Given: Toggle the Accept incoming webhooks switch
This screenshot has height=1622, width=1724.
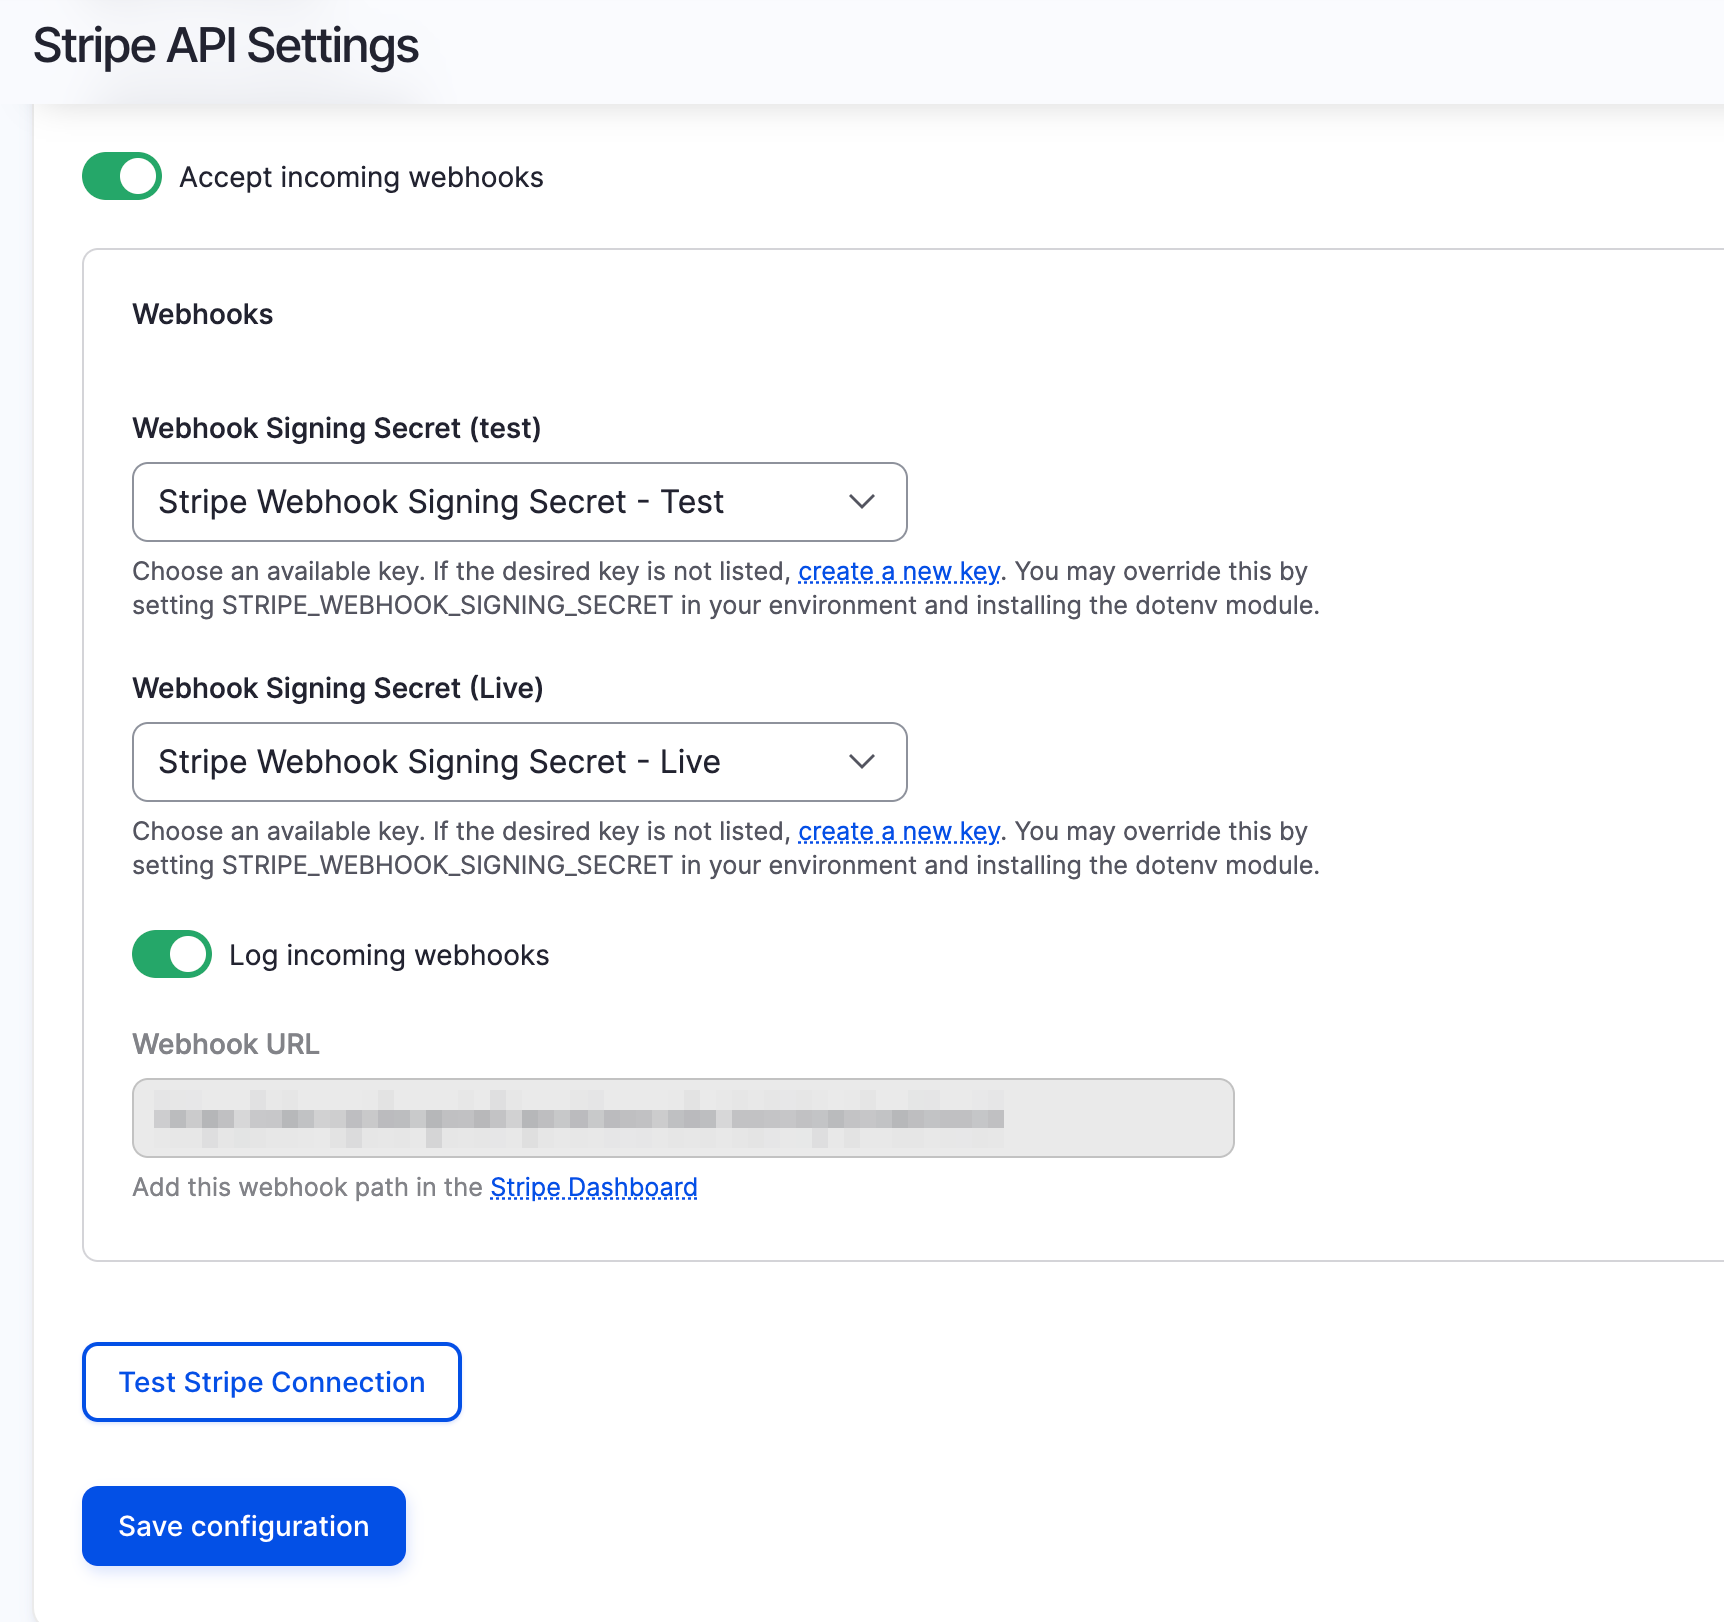Looking at the screenshot, I should [x=122, y=176].
